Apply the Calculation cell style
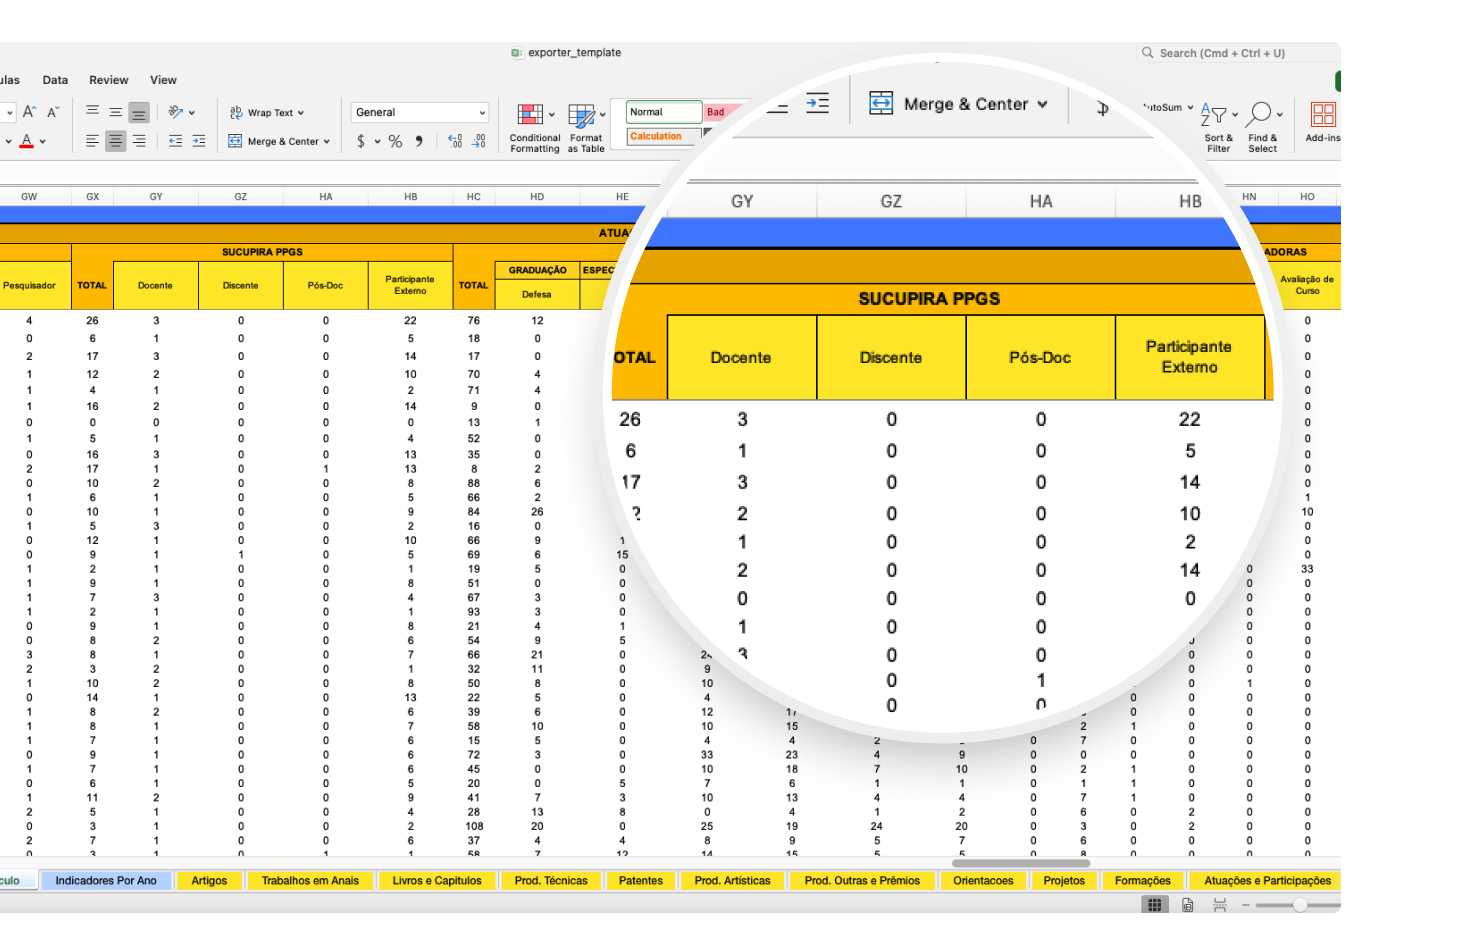The height and width of the screenshot is (942, 1475). tap(662, 137)
